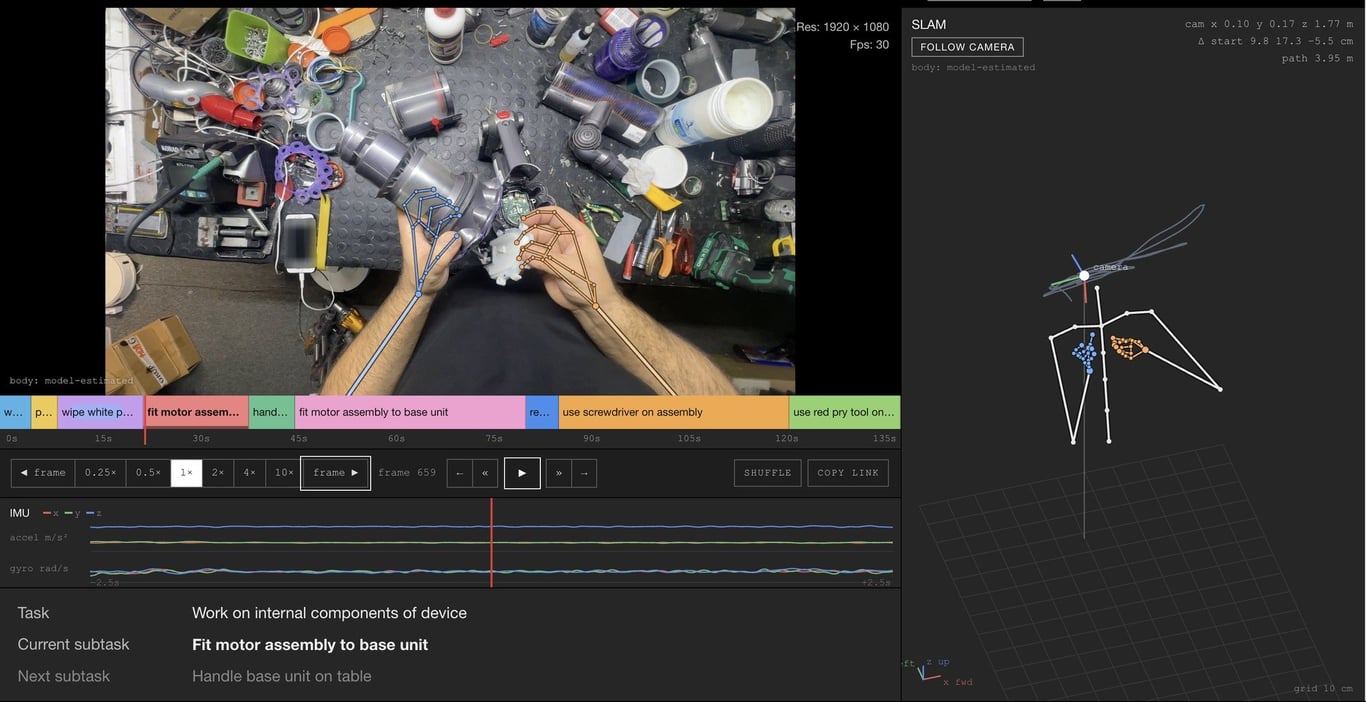Set playback speed to 0.5×
Viewport: 1366px width, 702px height.
click(148, 473)
